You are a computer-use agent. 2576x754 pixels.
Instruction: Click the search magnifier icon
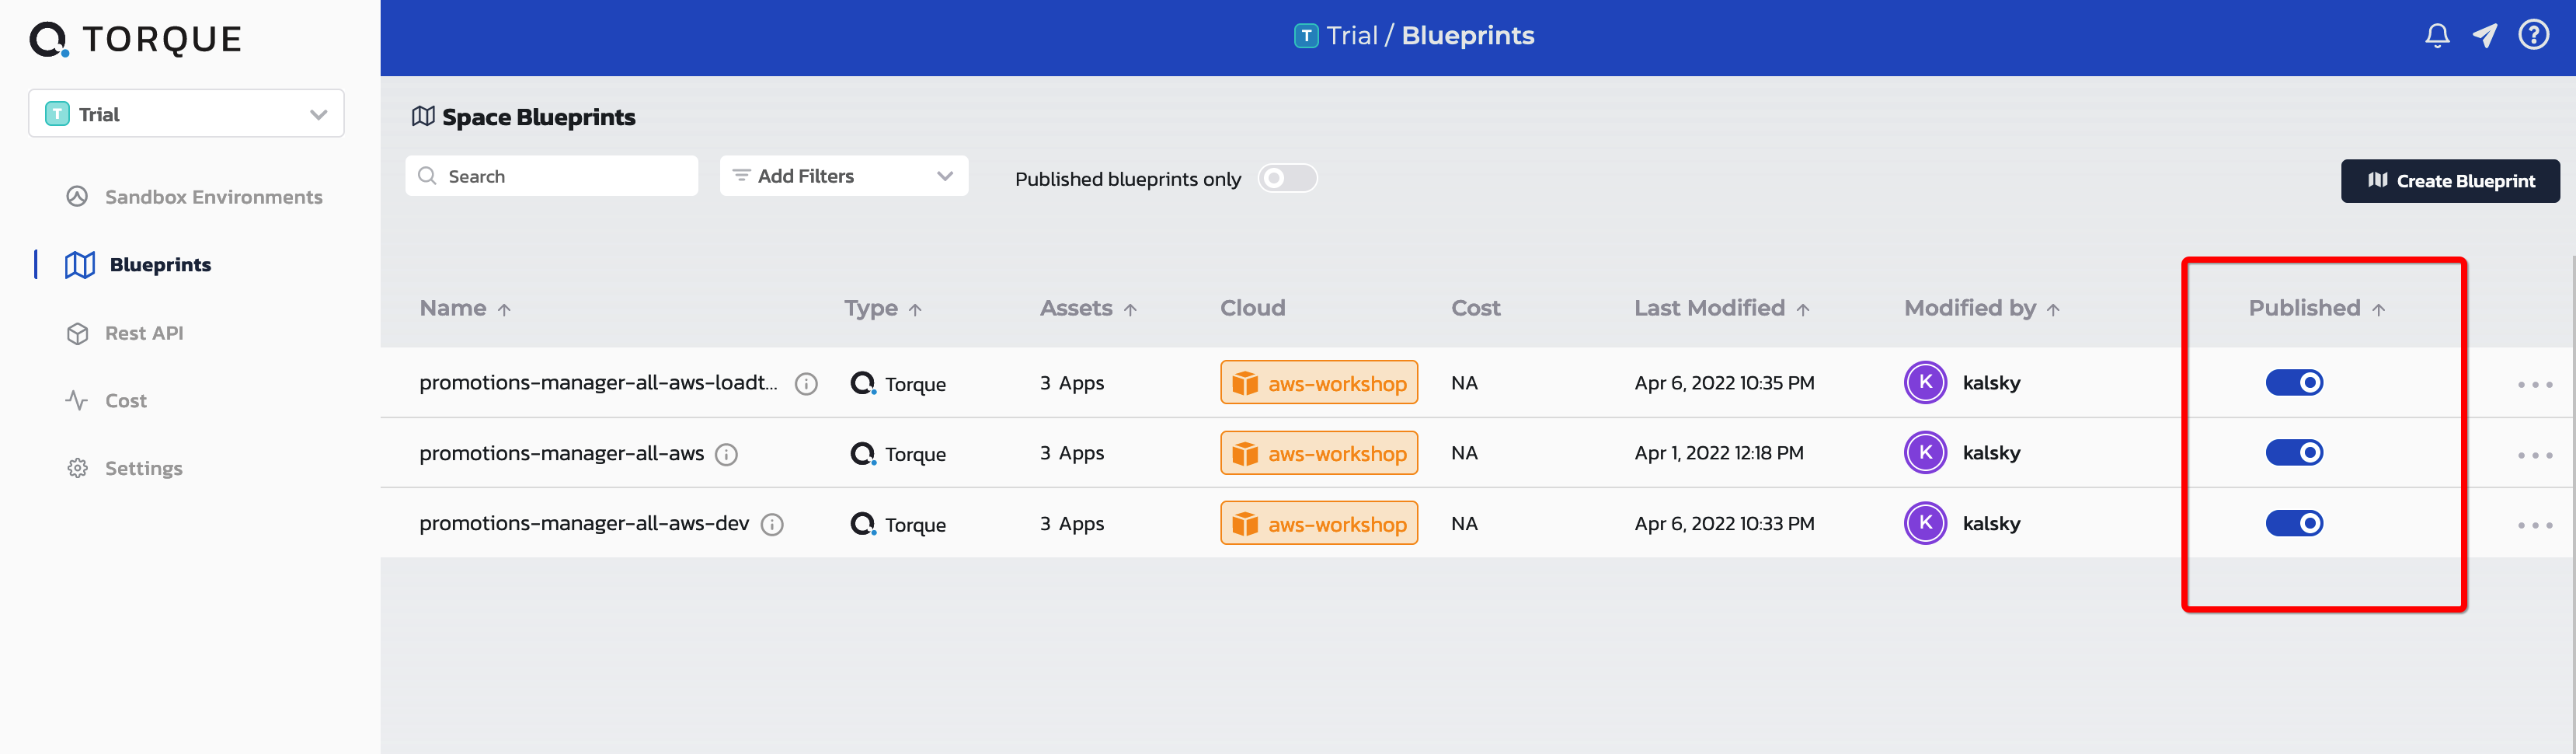pyautogui.click(x=427, y=176)
